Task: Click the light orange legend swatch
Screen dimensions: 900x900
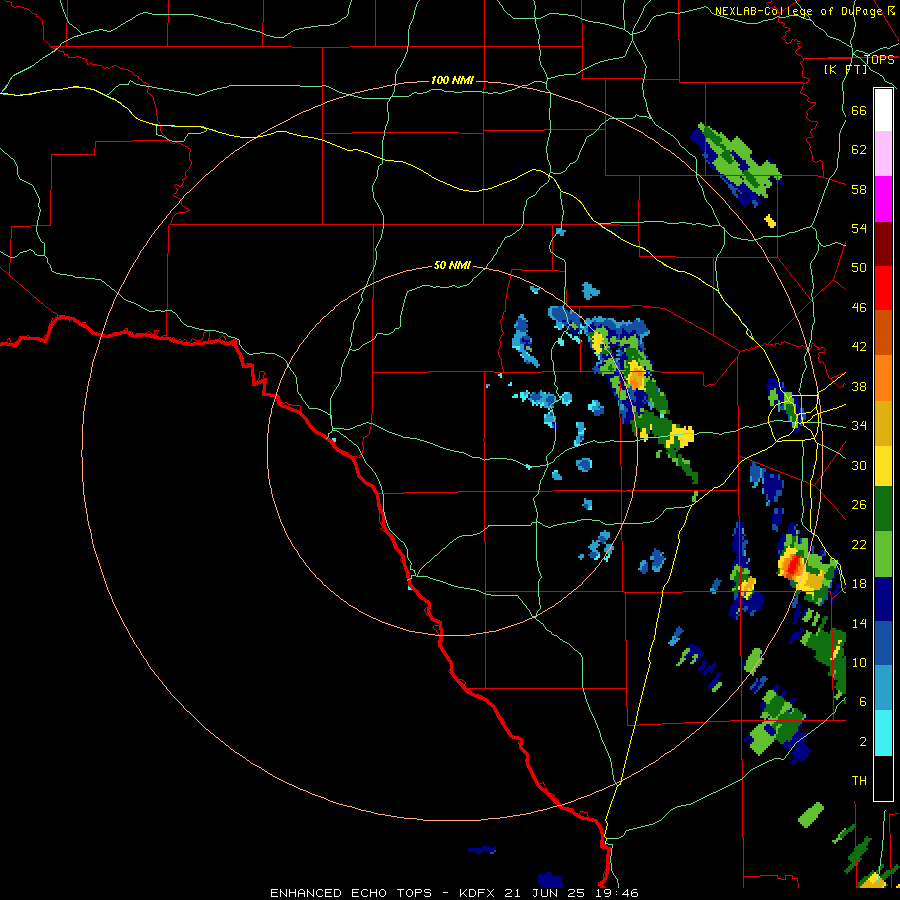Action: click(883, 378)
